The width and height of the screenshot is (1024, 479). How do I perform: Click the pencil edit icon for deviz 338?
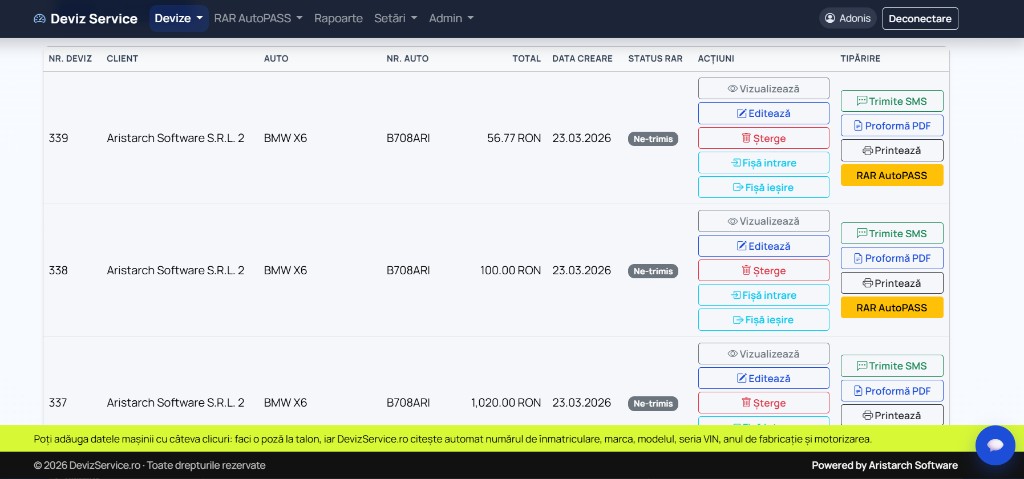tap(741, 246)
